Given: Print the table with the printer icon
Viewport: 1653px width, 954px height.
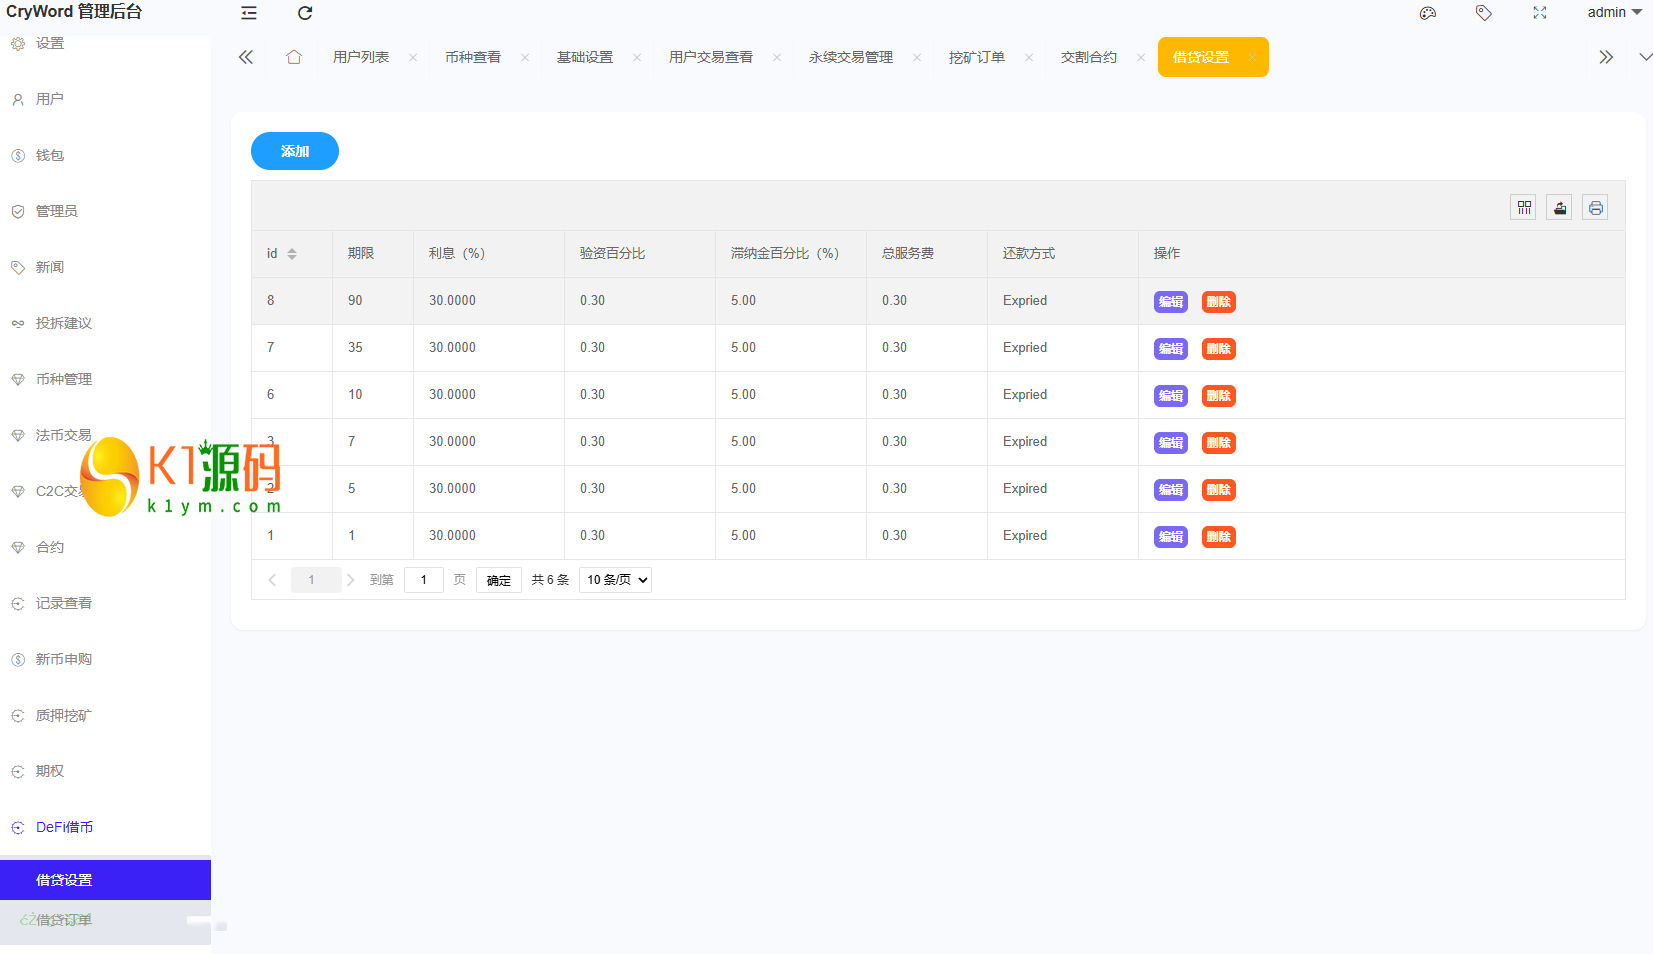Looking at the screenshot, I should pyautogui.click(x=1596, y=207).
